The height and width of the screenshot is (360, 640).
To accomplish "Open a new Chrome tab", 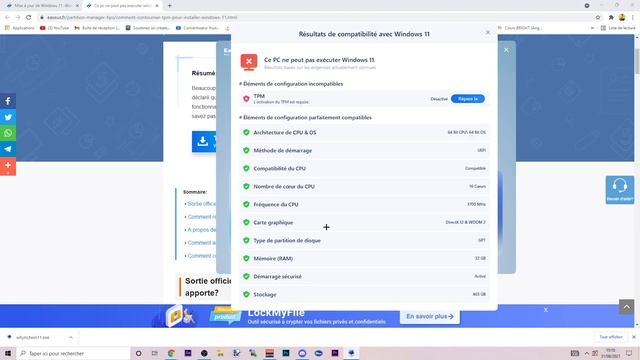I will (169, 6).
